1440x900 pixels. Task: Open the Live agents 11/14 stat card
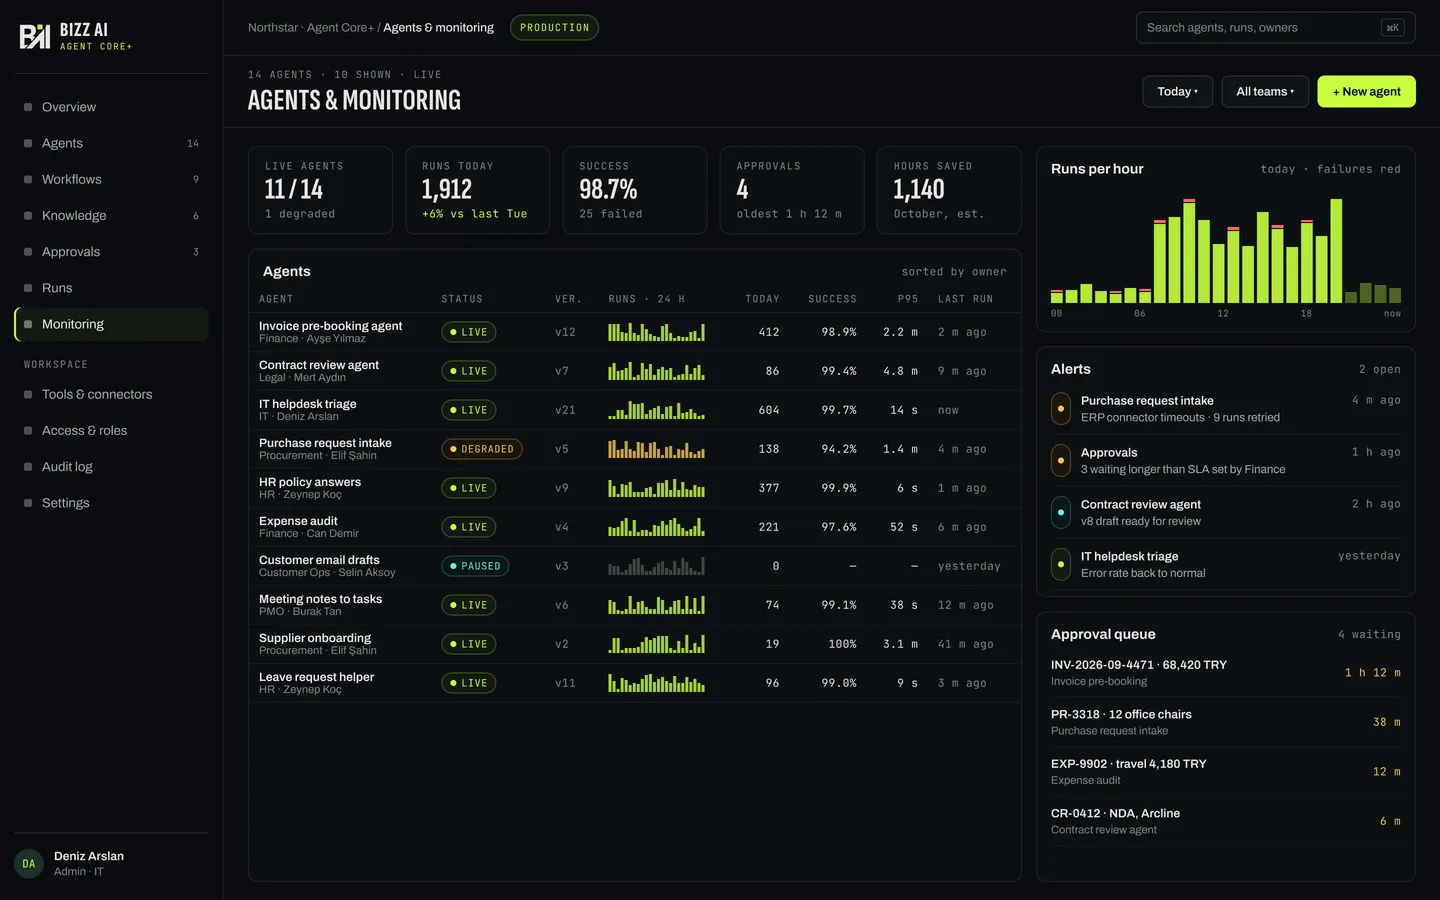click(x=320, y=190)
